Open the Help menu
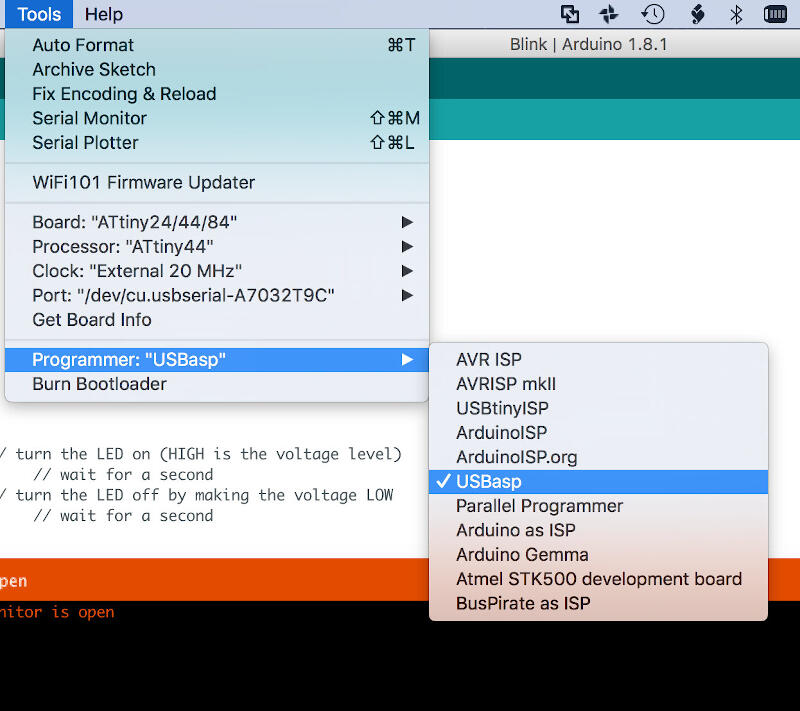Screen dimensions: 800x711 (x=104, y=14)
